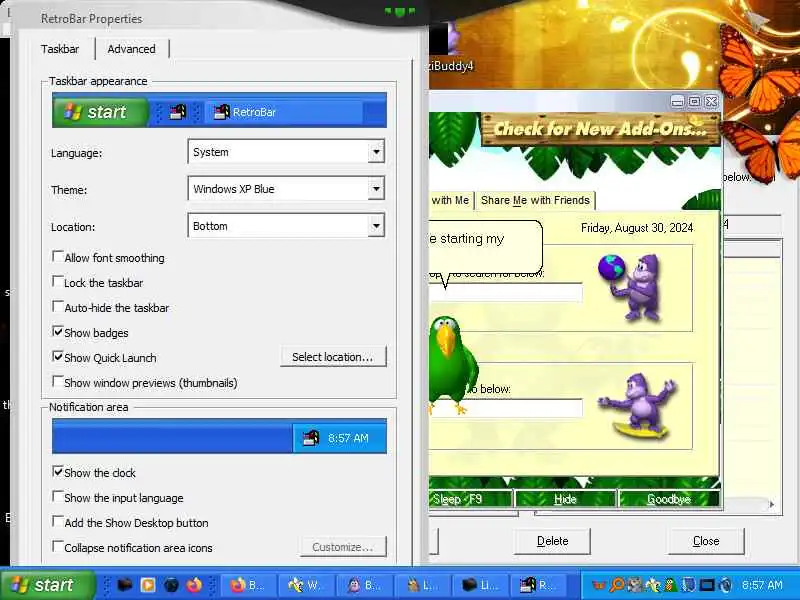Click the orange magnifier tray icon
This screenshot has width=800, height=600.
(617, 585)
